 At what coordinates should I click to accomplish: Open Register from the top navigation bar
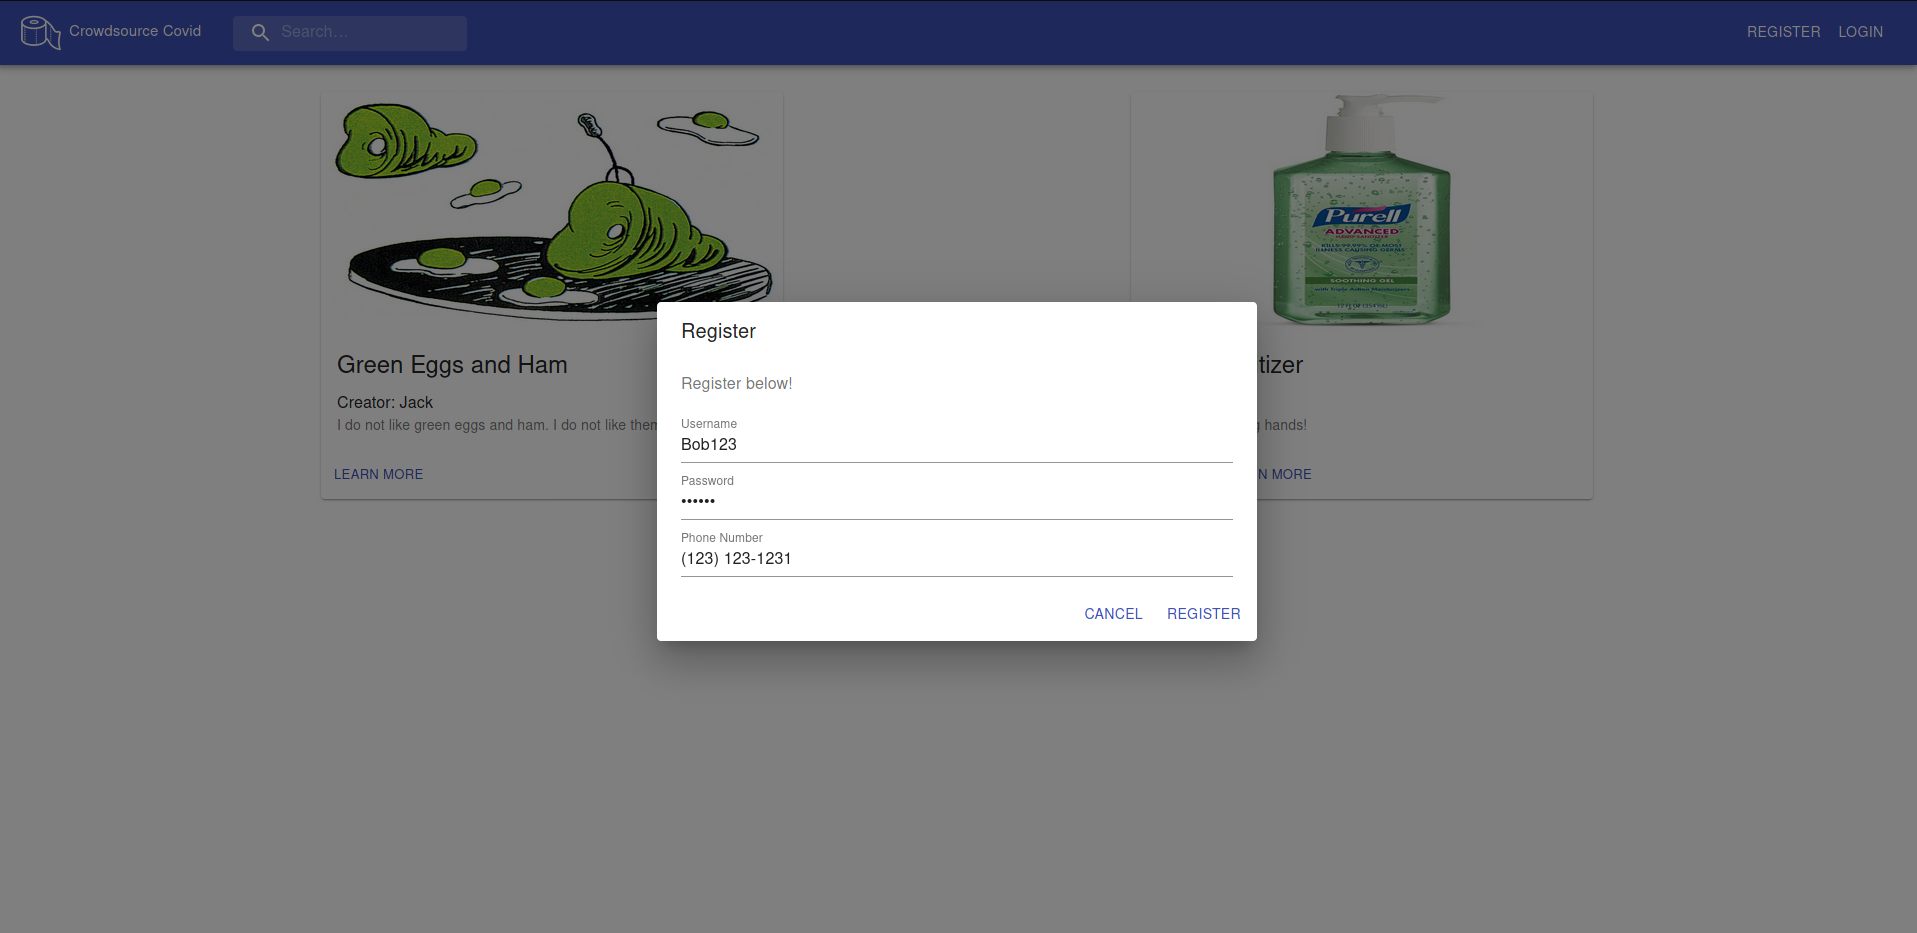click(x=1783, y=32)
